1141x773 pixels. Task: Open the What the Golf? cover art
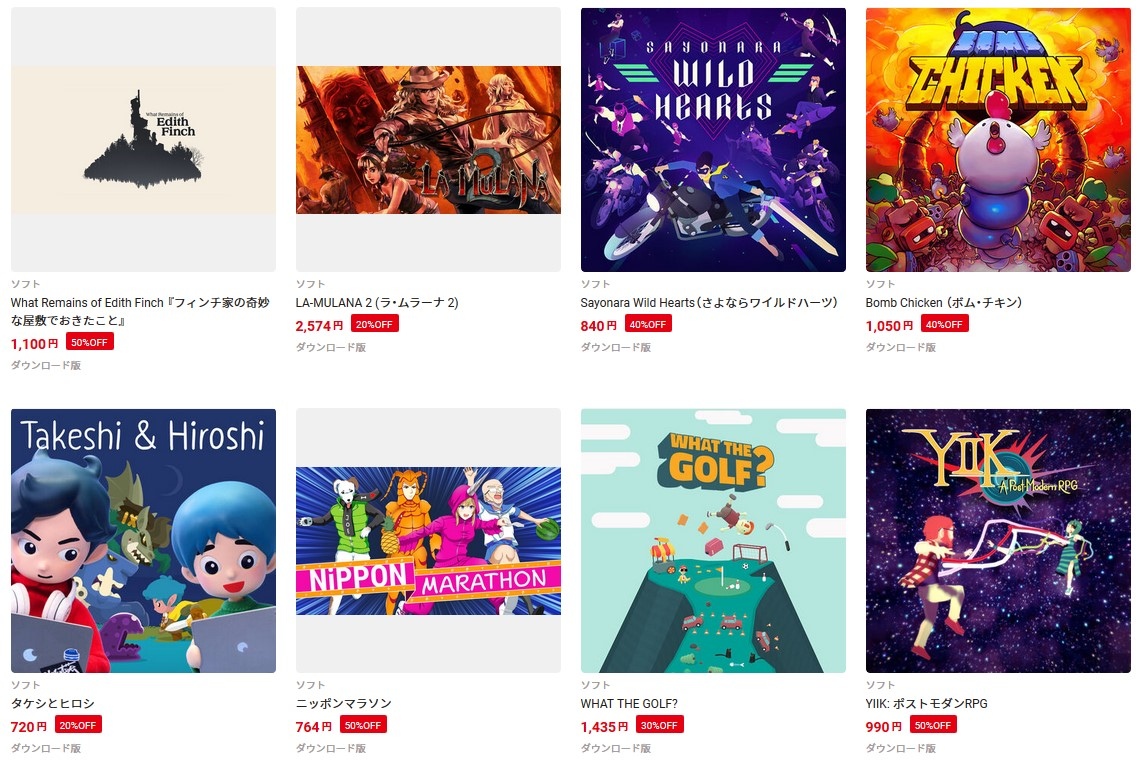[x=713, y=541]
